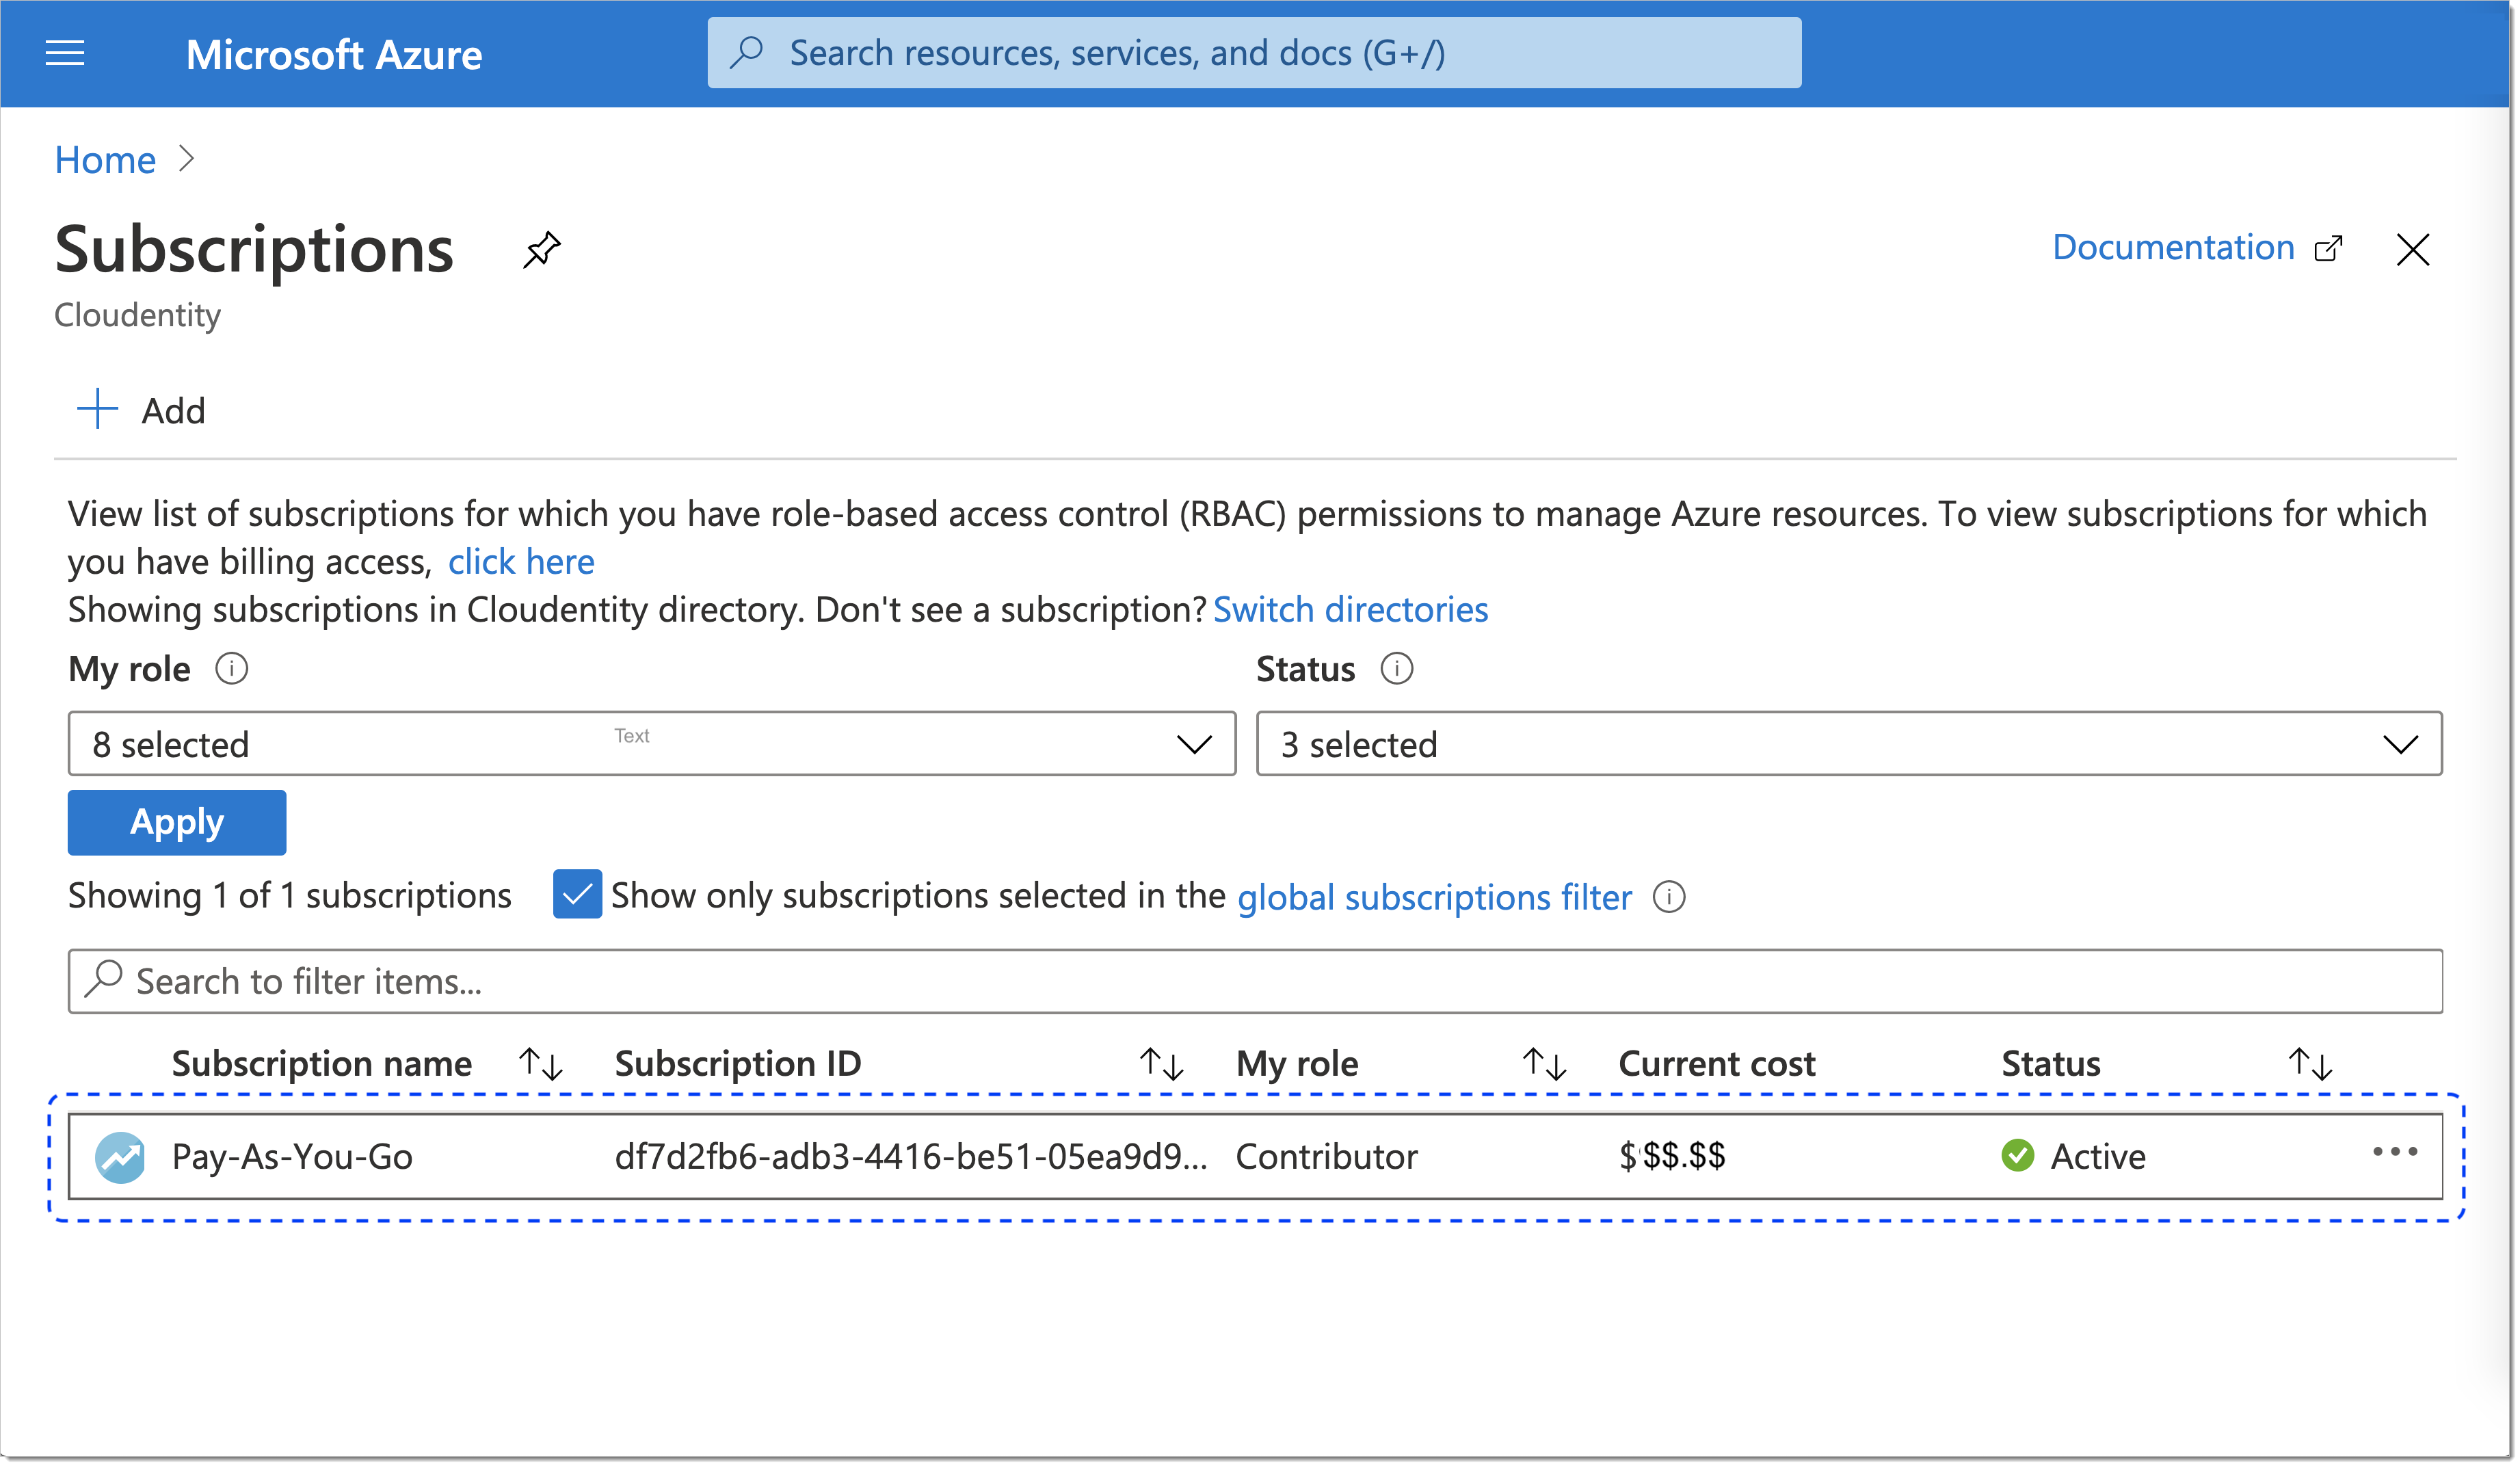
Task: Close the Subscriptions blade
Action: coord(2413,249)
